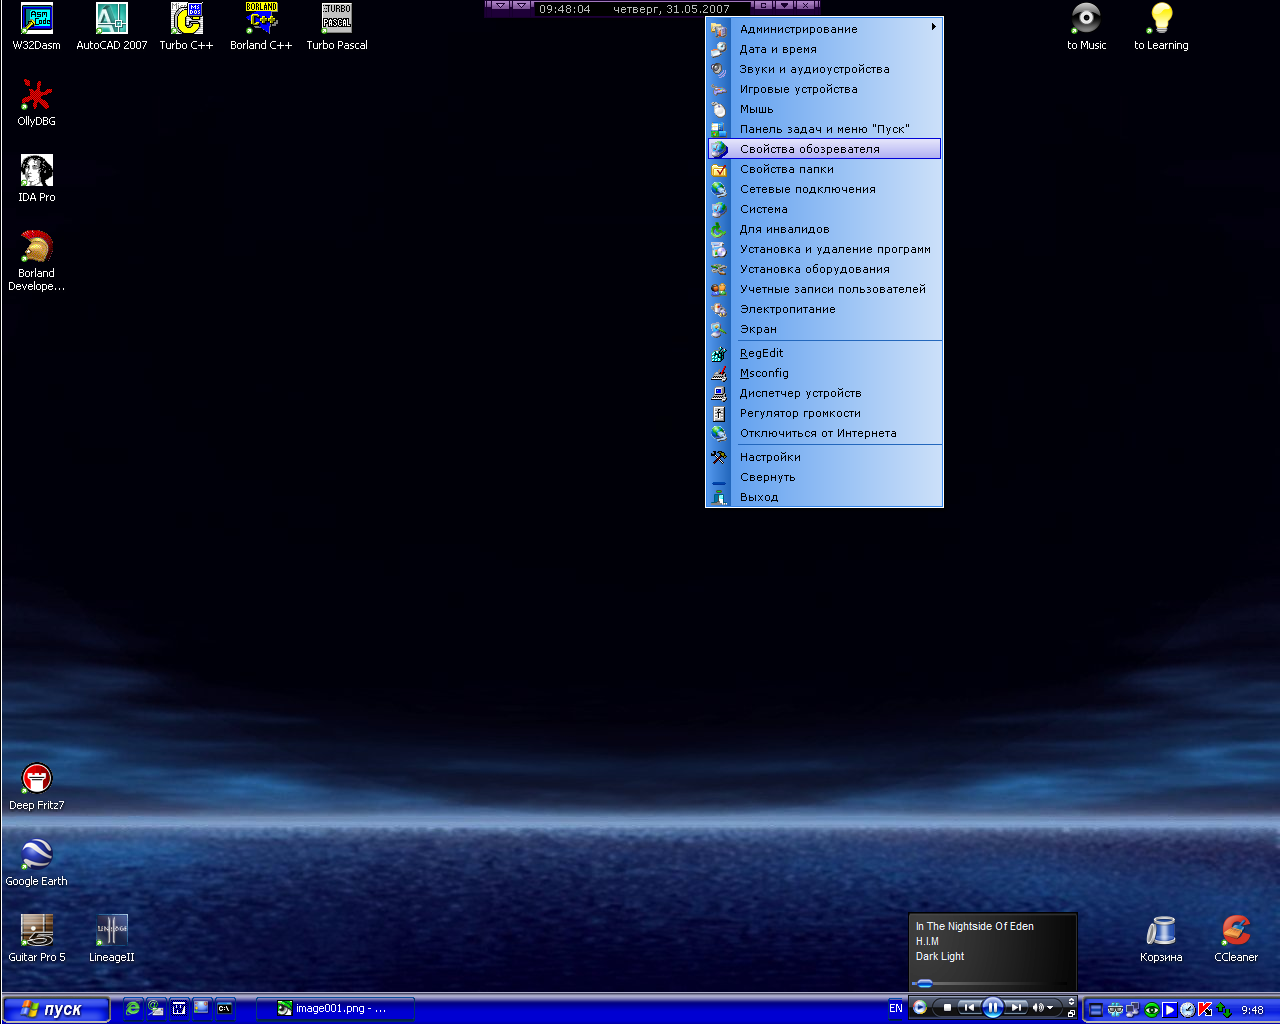This screenshot has height=1024, width=1280.
Task: Toggle the EN language indicator
Action: (895, 1008)
